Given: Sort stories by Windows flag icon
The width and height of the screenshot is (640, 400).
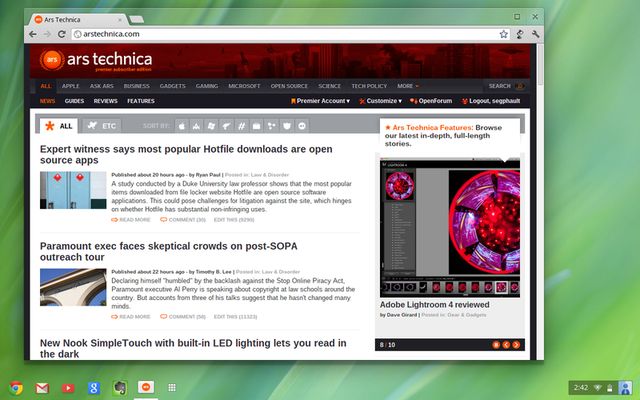Looking at the screenshot, I should [x=211, y=126].
